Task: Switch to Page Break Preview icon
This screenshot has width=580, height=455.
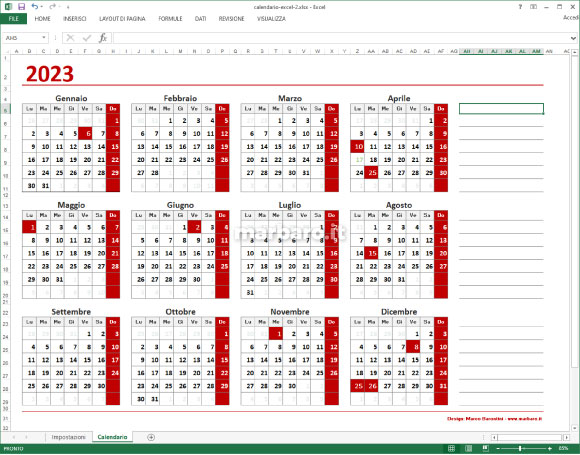Action: tap(485, 448)
